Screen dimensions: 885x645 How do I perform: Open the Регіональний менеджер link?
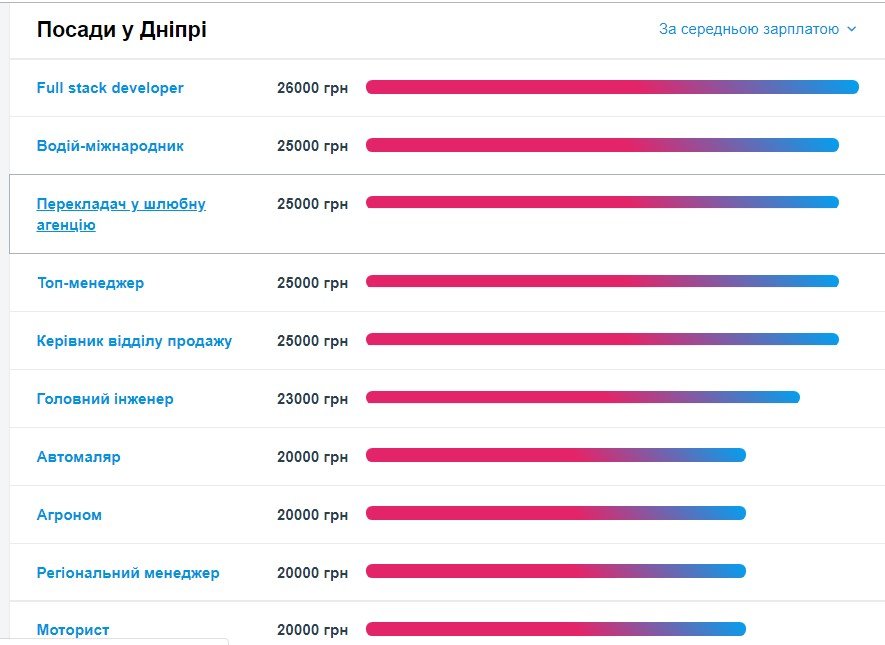(128, 573)
